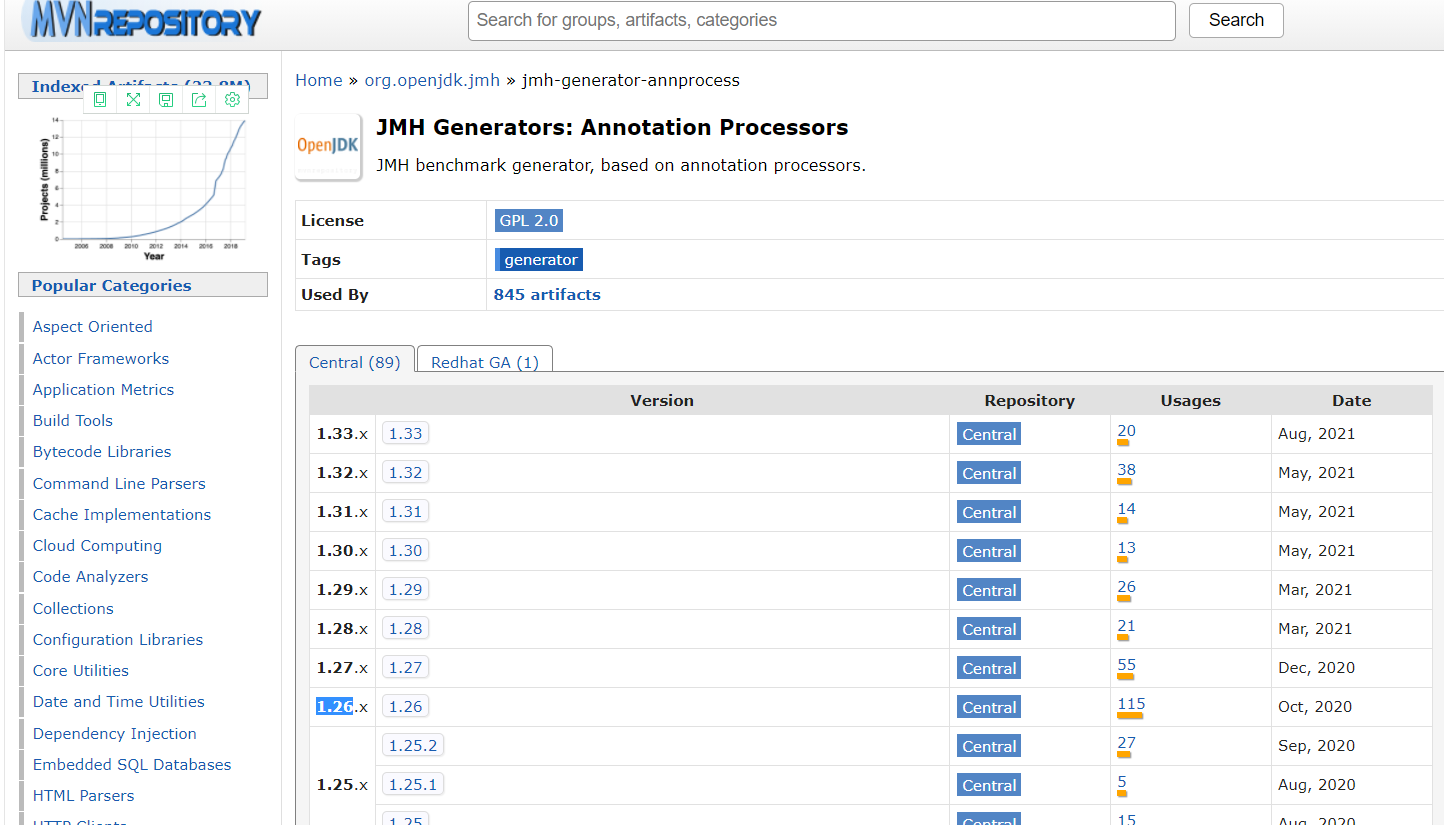Open Aspect Oriented category
The height and width of the screenshot is (825, 1444).
tap(92, 327)
